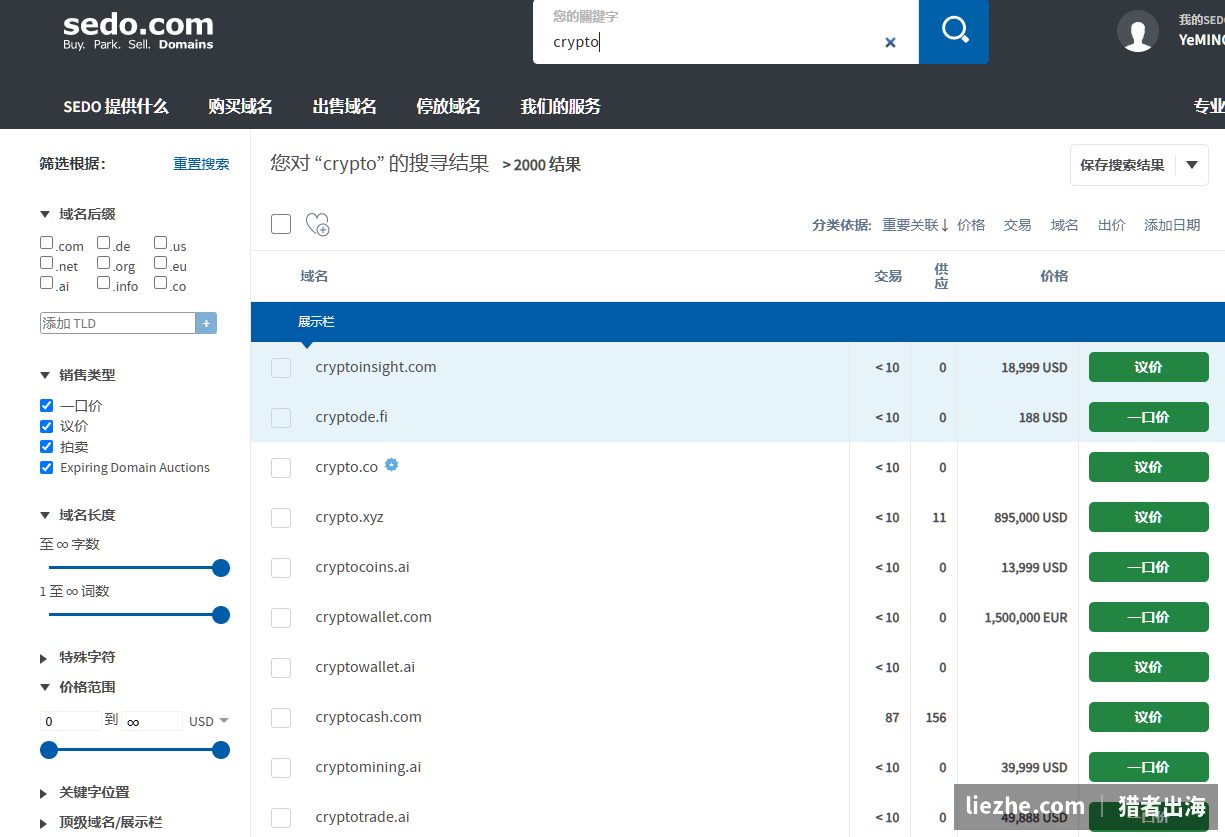Uncheck Expiring Domain Auctions filter
This screenshot has height=837, width=1225.
pos(46,467)
